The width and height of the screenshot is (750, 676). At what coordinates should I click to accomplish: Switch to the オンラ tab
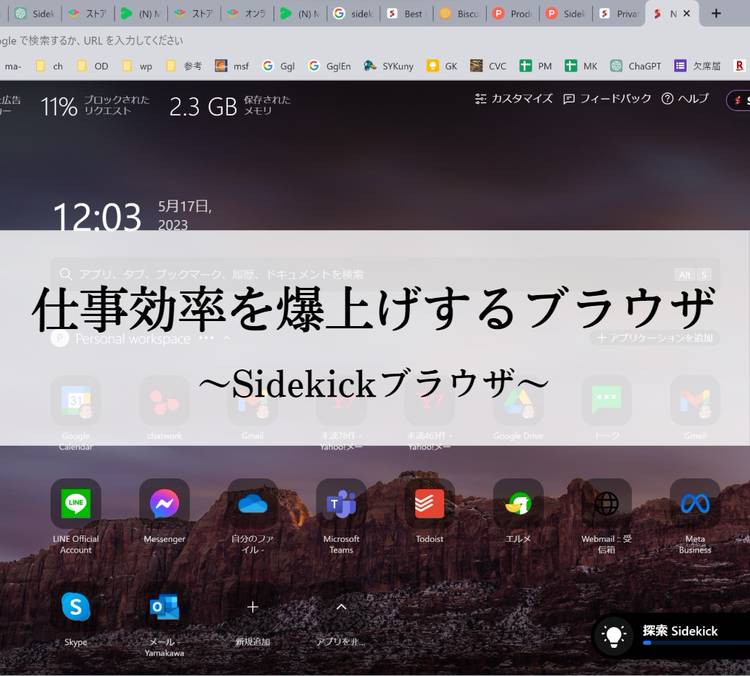[247, 13]
